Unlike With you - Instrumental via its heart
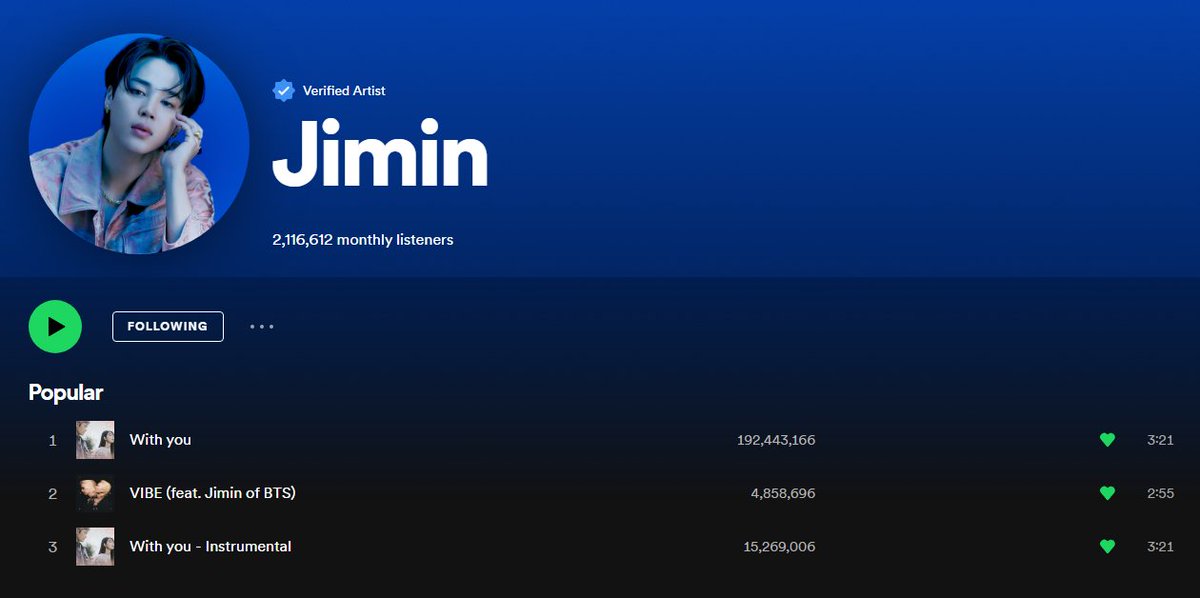Image resolution: width=1200 pixels, height=598 pixels. tap(1107, 546)
